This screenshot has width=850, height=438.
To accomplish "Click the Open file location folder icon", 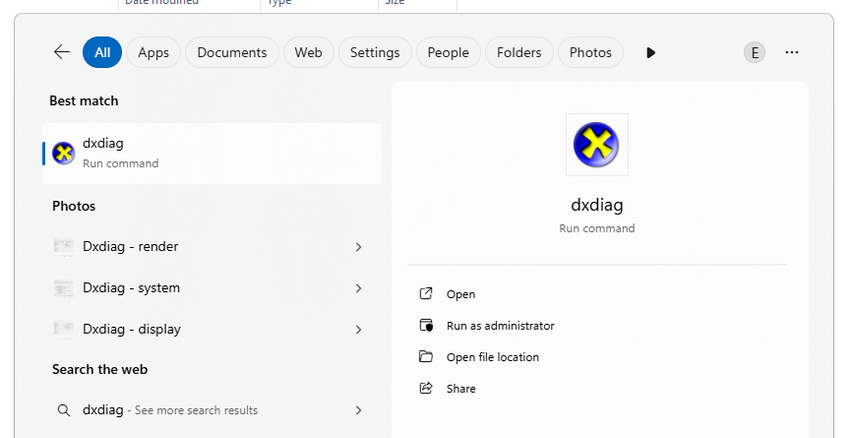I will pyautogui.click(x=426, y=357).
